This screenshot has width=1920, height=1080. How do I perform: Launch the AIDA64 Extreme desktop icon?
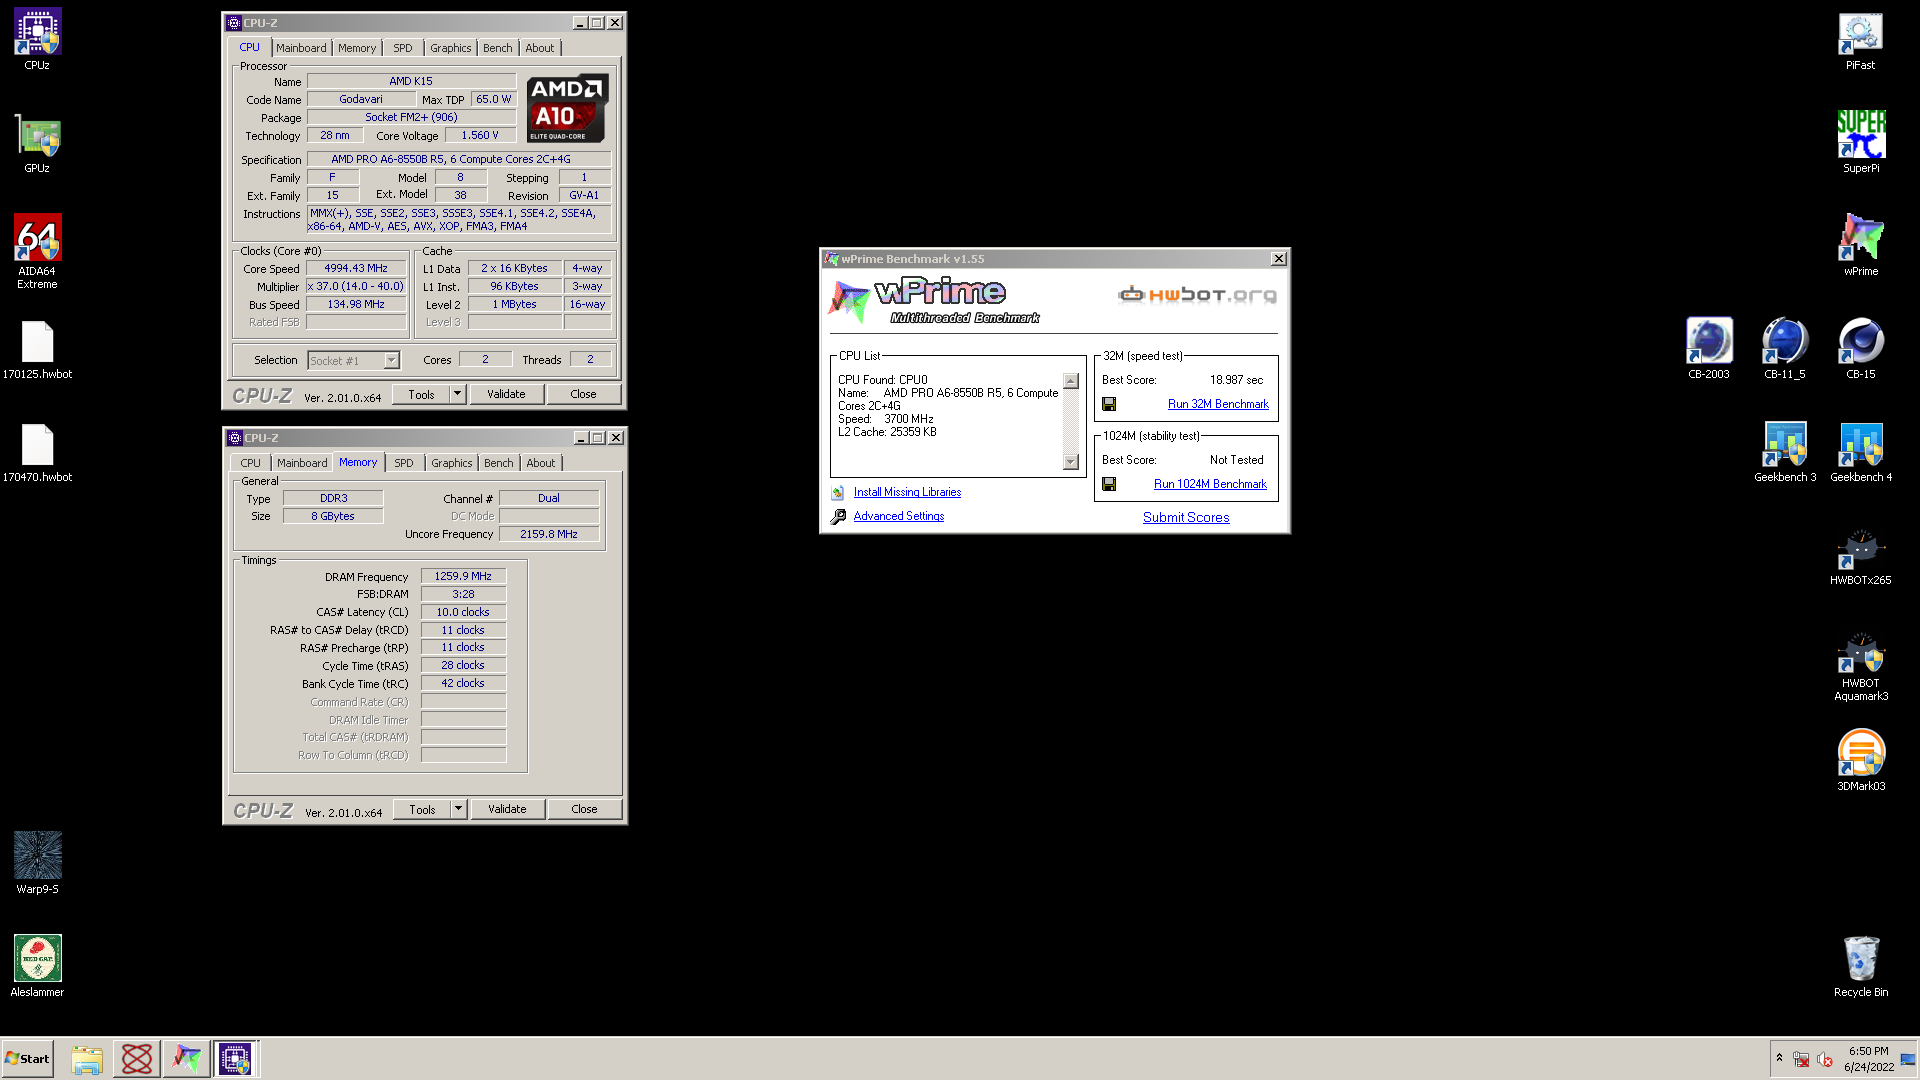(x=37, y=250)
